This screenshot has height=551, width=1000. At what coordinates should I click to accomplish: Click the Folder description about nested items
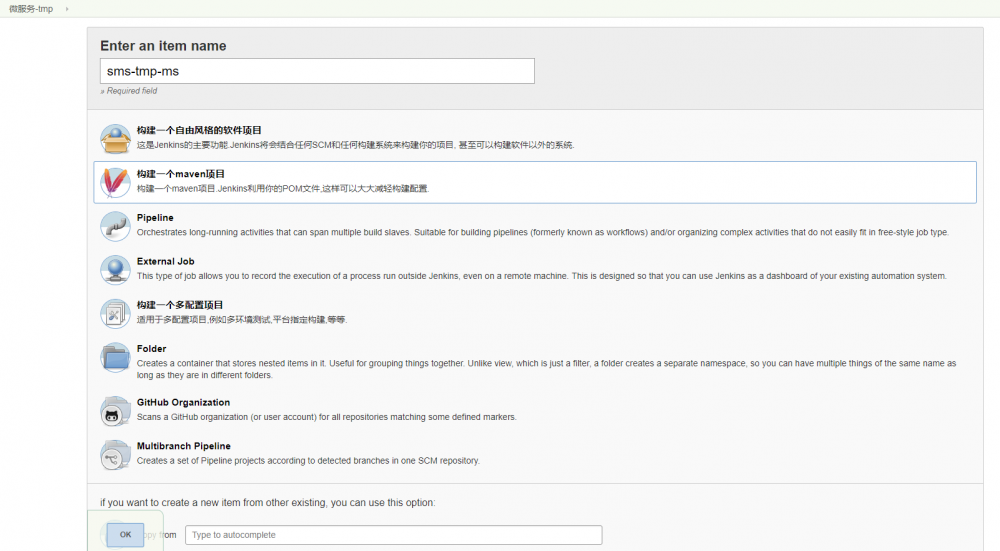547,369
